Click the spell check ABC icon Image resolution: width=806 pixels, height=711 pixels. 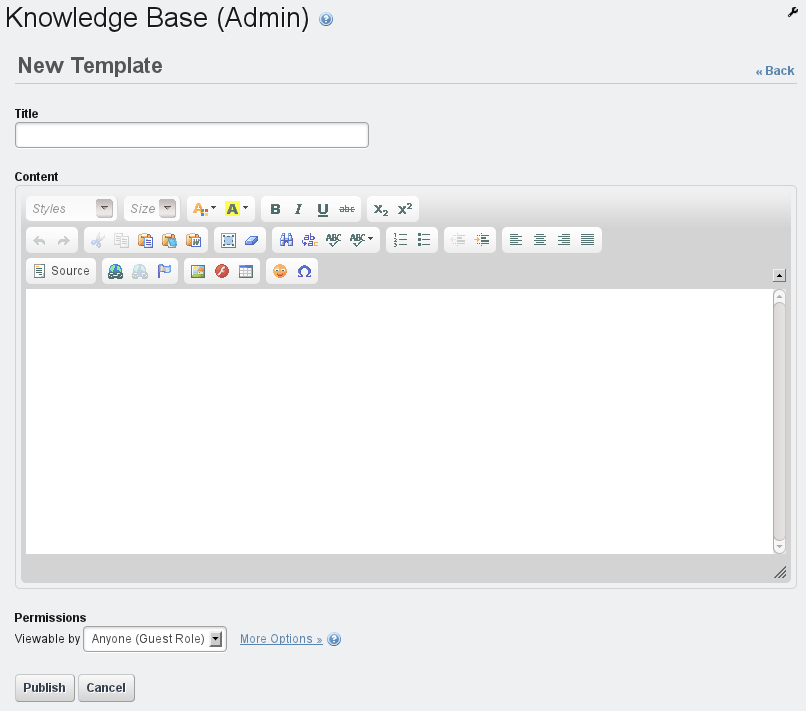pos(334,240)
